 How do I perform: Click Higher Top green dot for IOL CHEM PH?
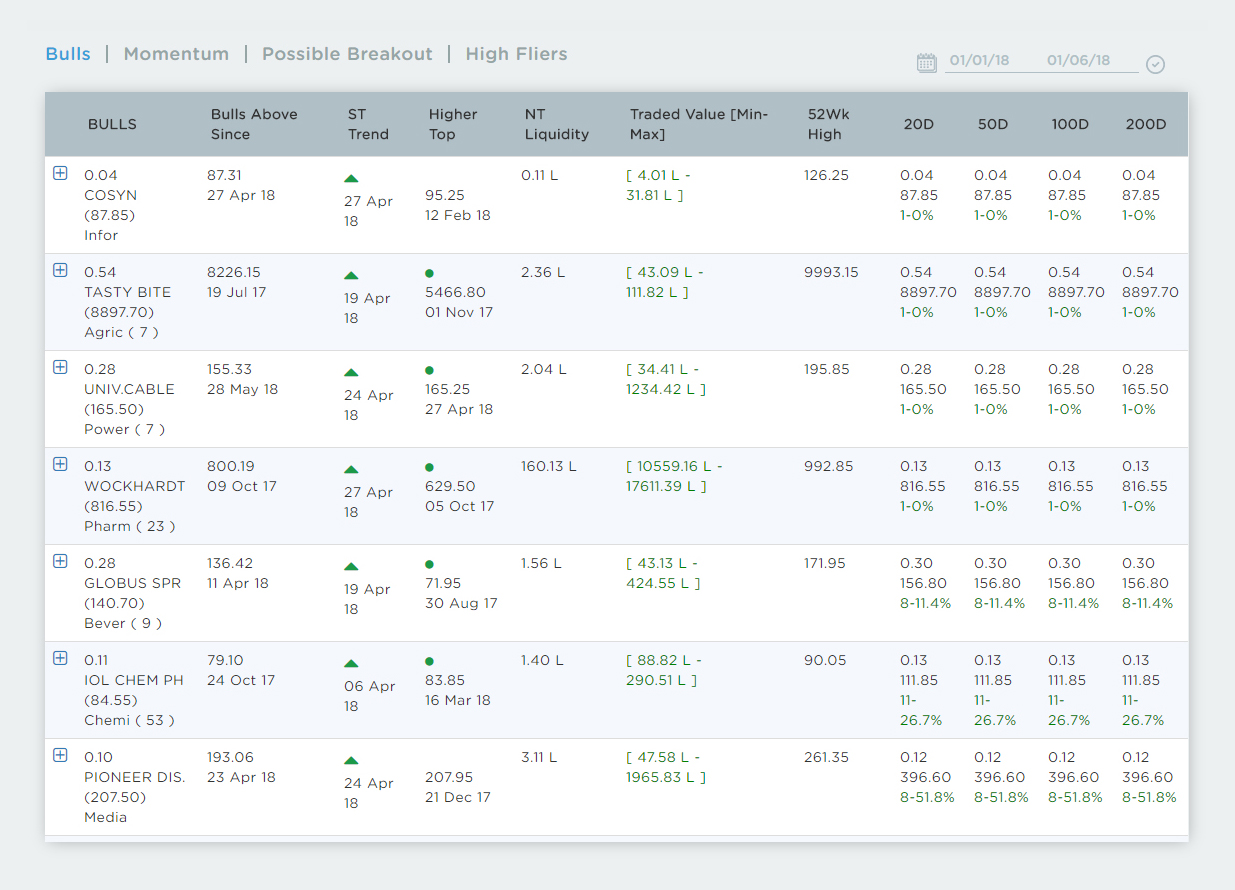[x=429, y=661]
